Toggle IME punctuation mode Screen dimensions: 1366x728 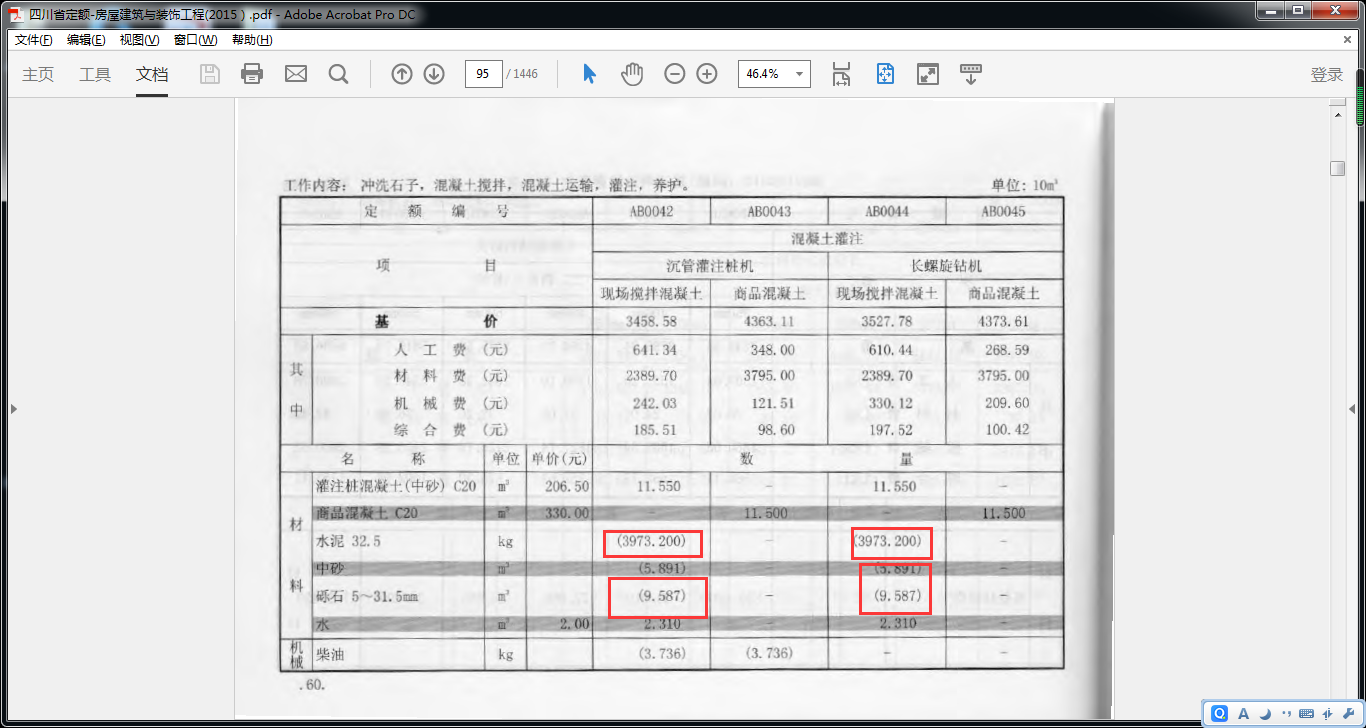click(x=1285, y=714)
